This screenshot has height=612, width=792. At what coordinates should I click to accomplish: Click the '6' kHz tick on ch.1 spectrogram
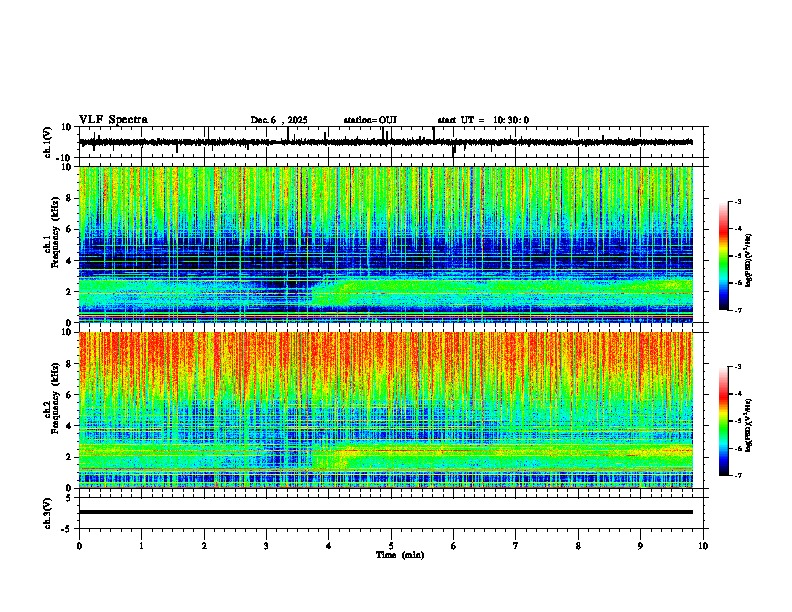69,230
